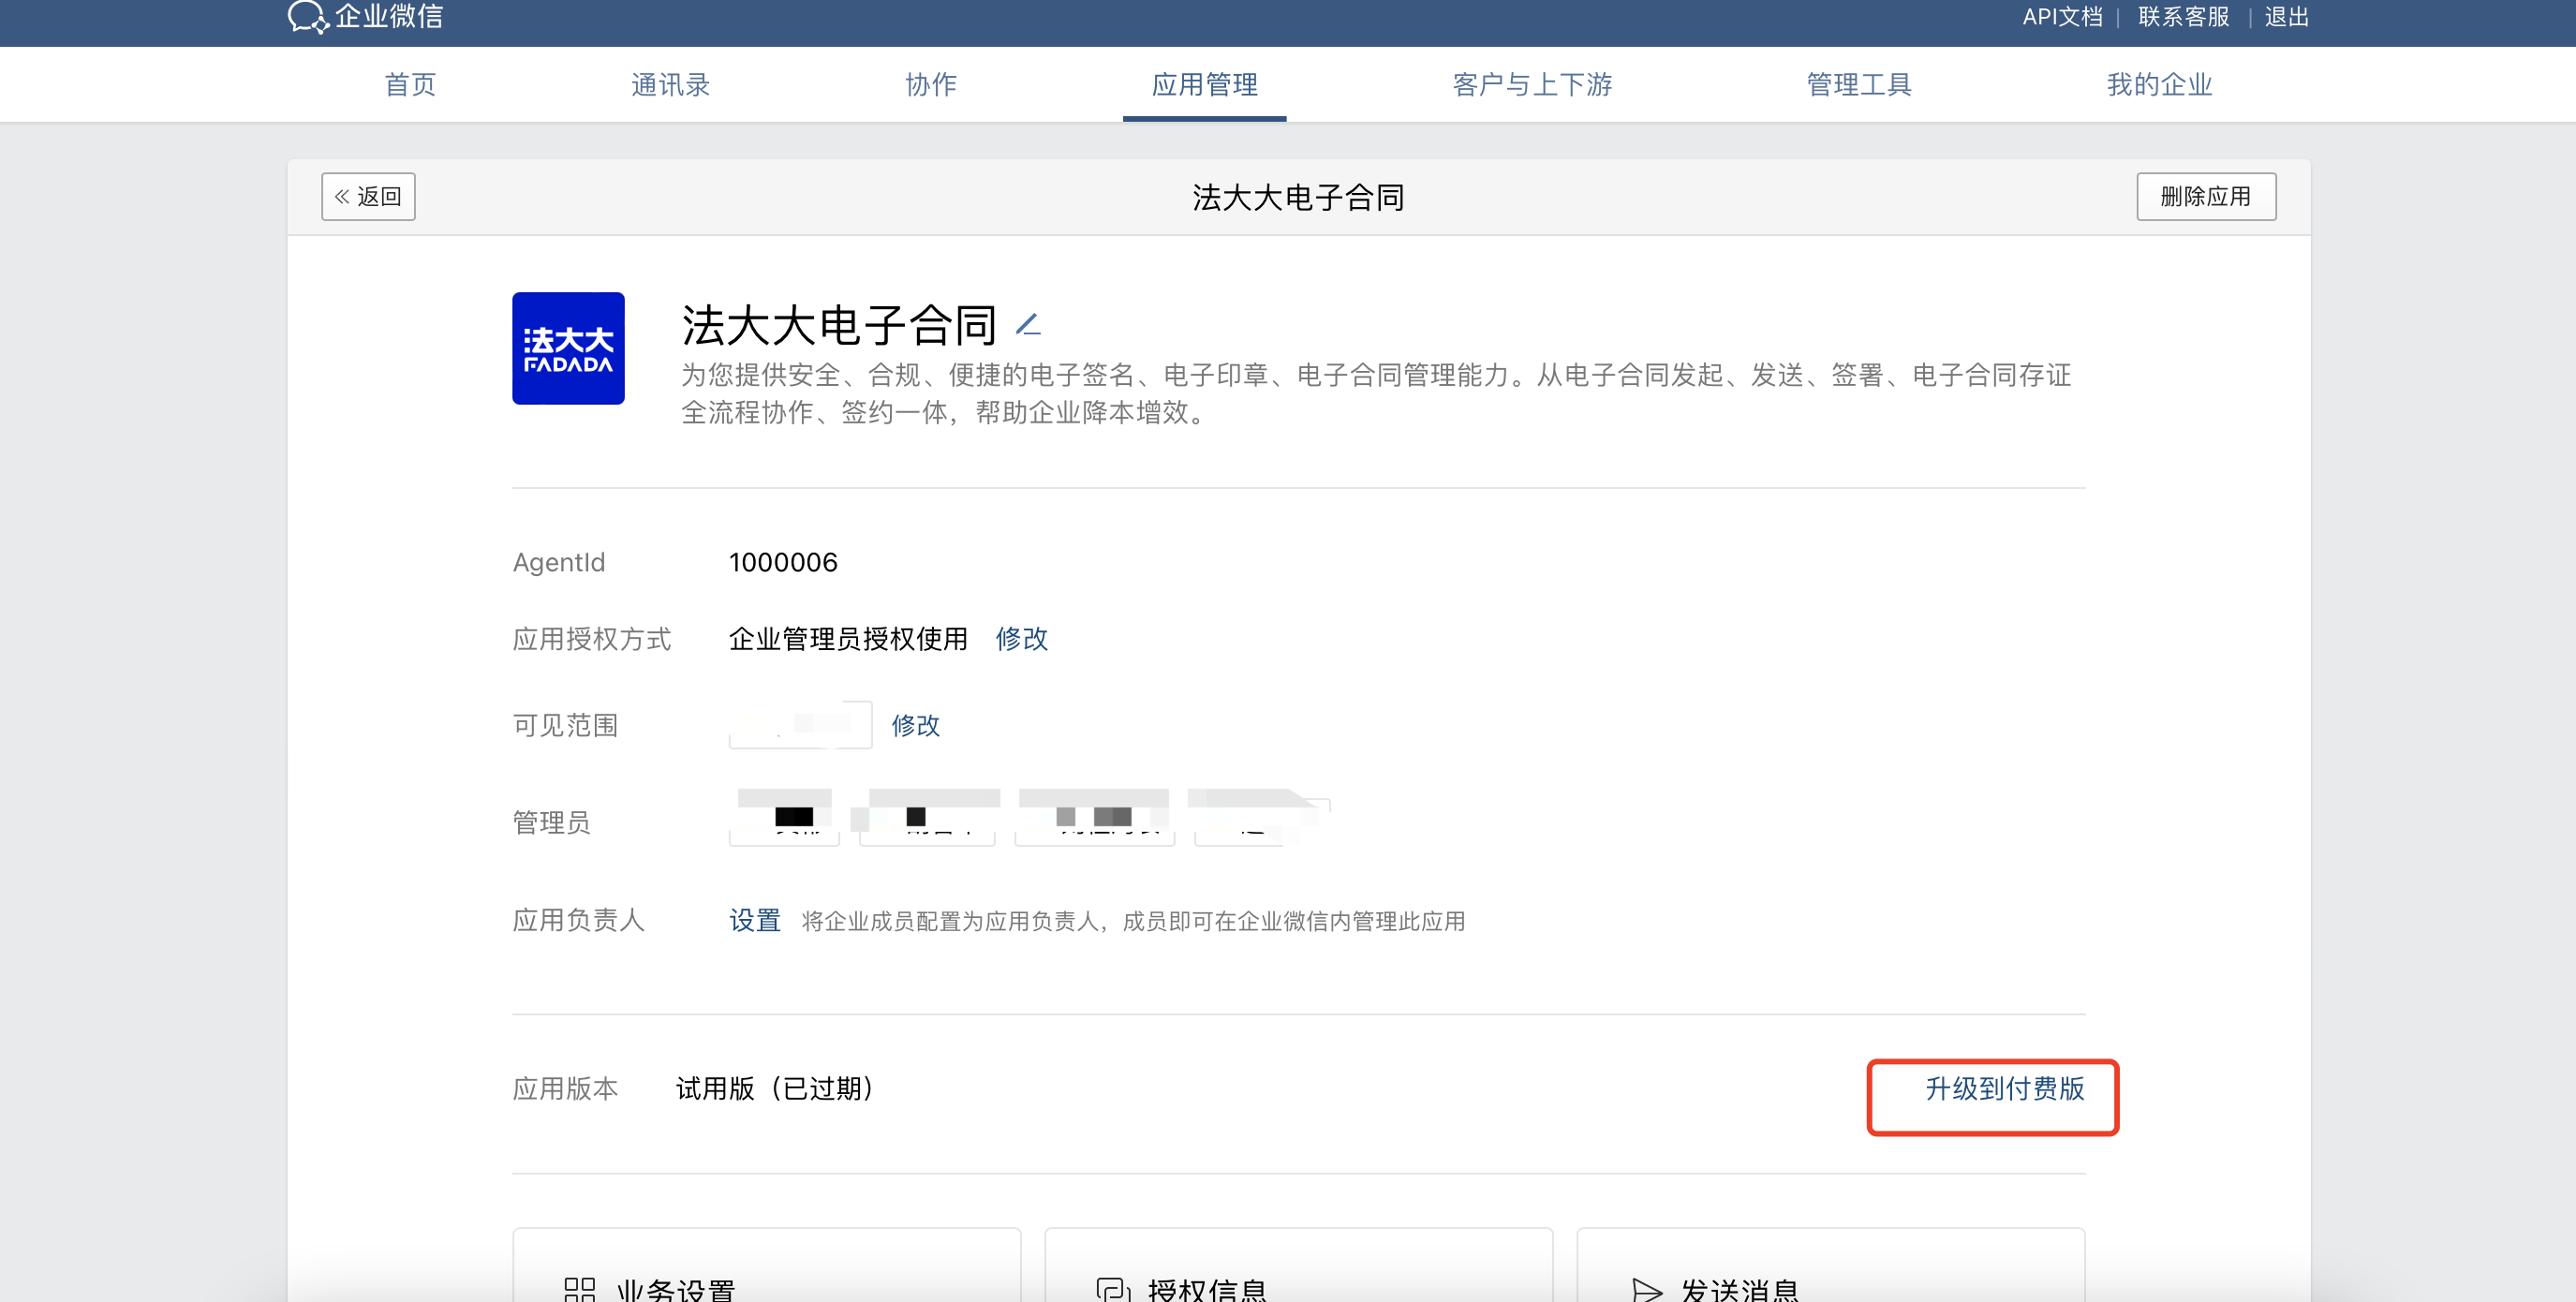Image resolution: width=2576 pixels, height=1302 pixels.
Task: Click the 可见范围 department tag
Action: (x=800, y=725)
